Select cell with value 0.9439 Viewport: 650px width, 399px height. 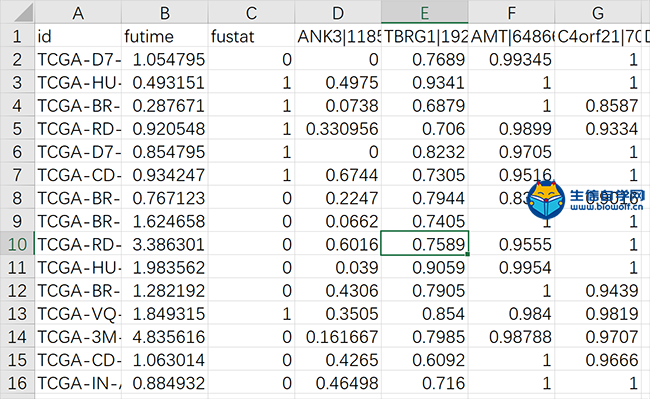pyautogui.click(x=598, y=290)
